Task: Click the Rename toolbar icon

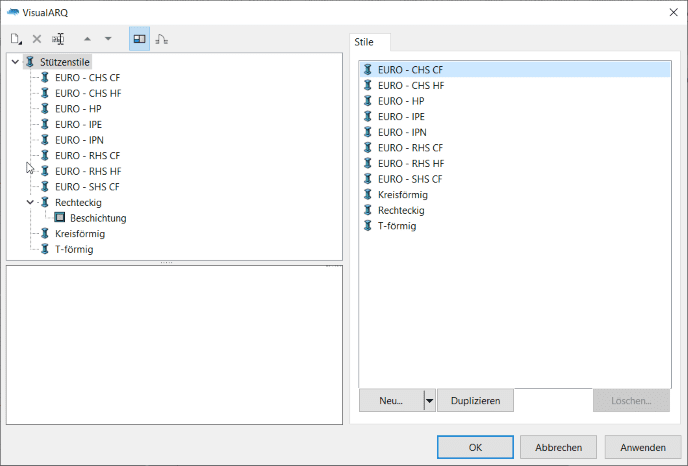Action: 58,39
